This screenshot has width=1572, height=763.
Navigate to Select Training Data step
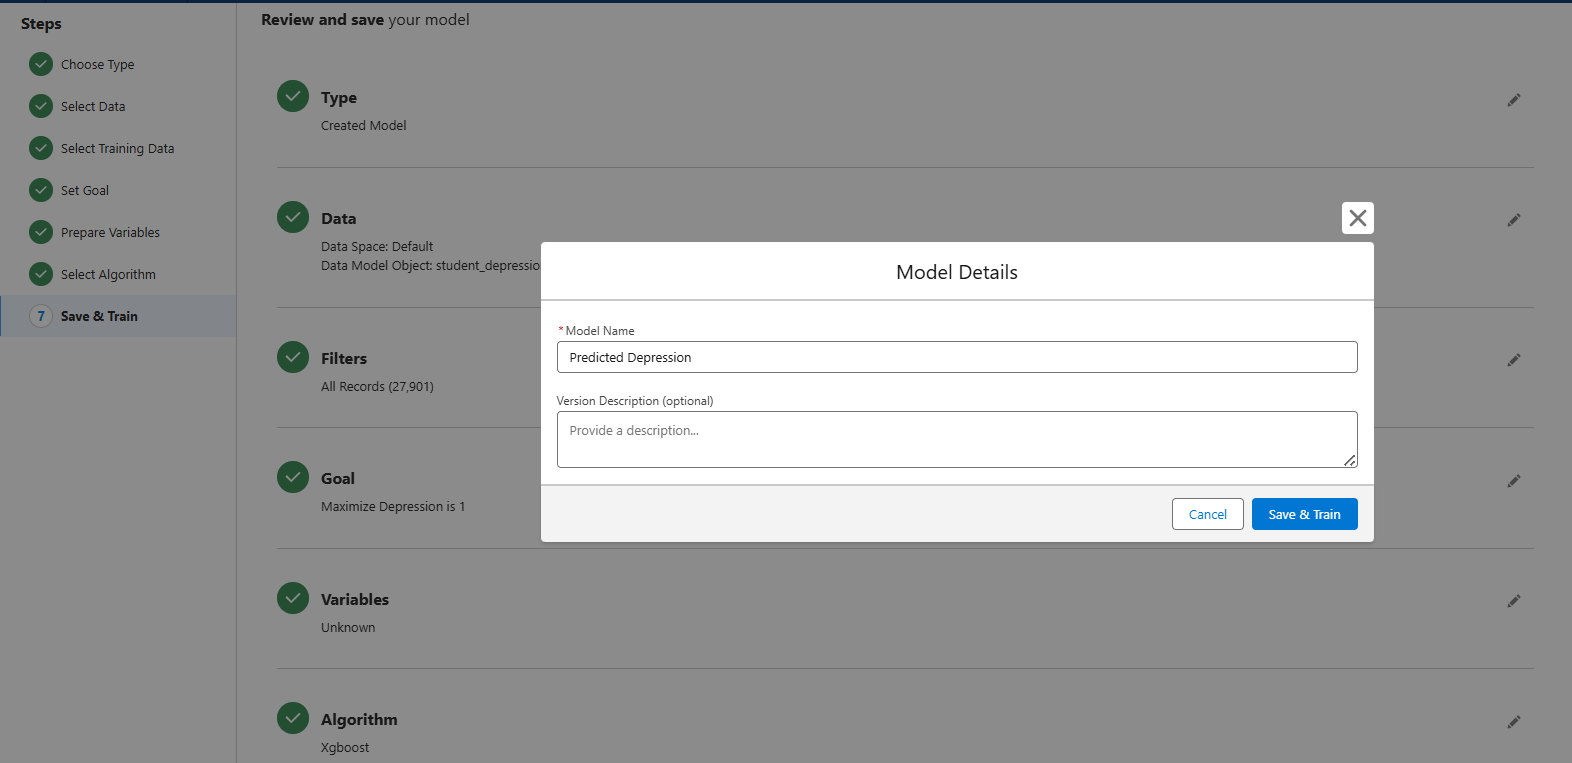click(117, 149)
